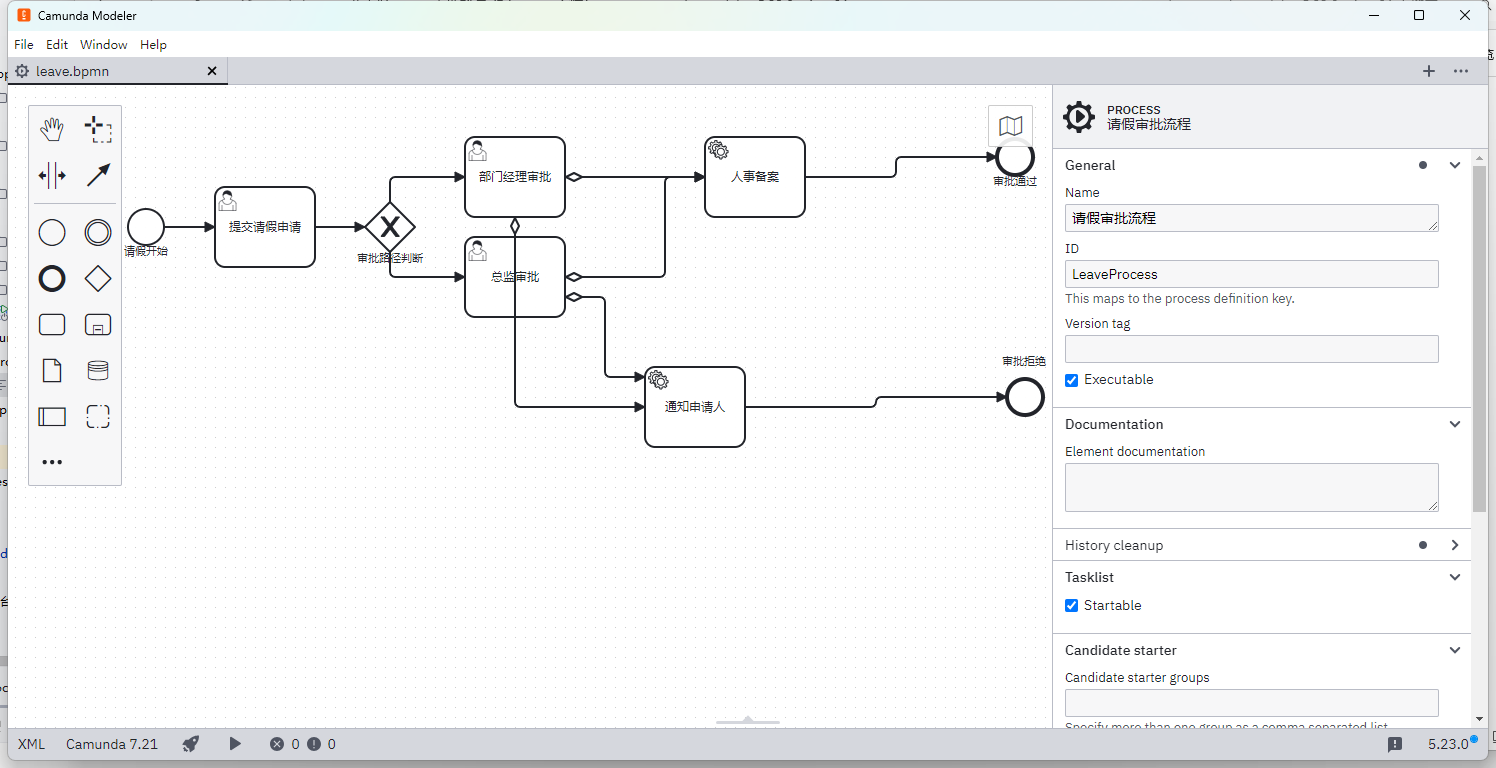Select the Data store reference shape

(x=98, y=371)
